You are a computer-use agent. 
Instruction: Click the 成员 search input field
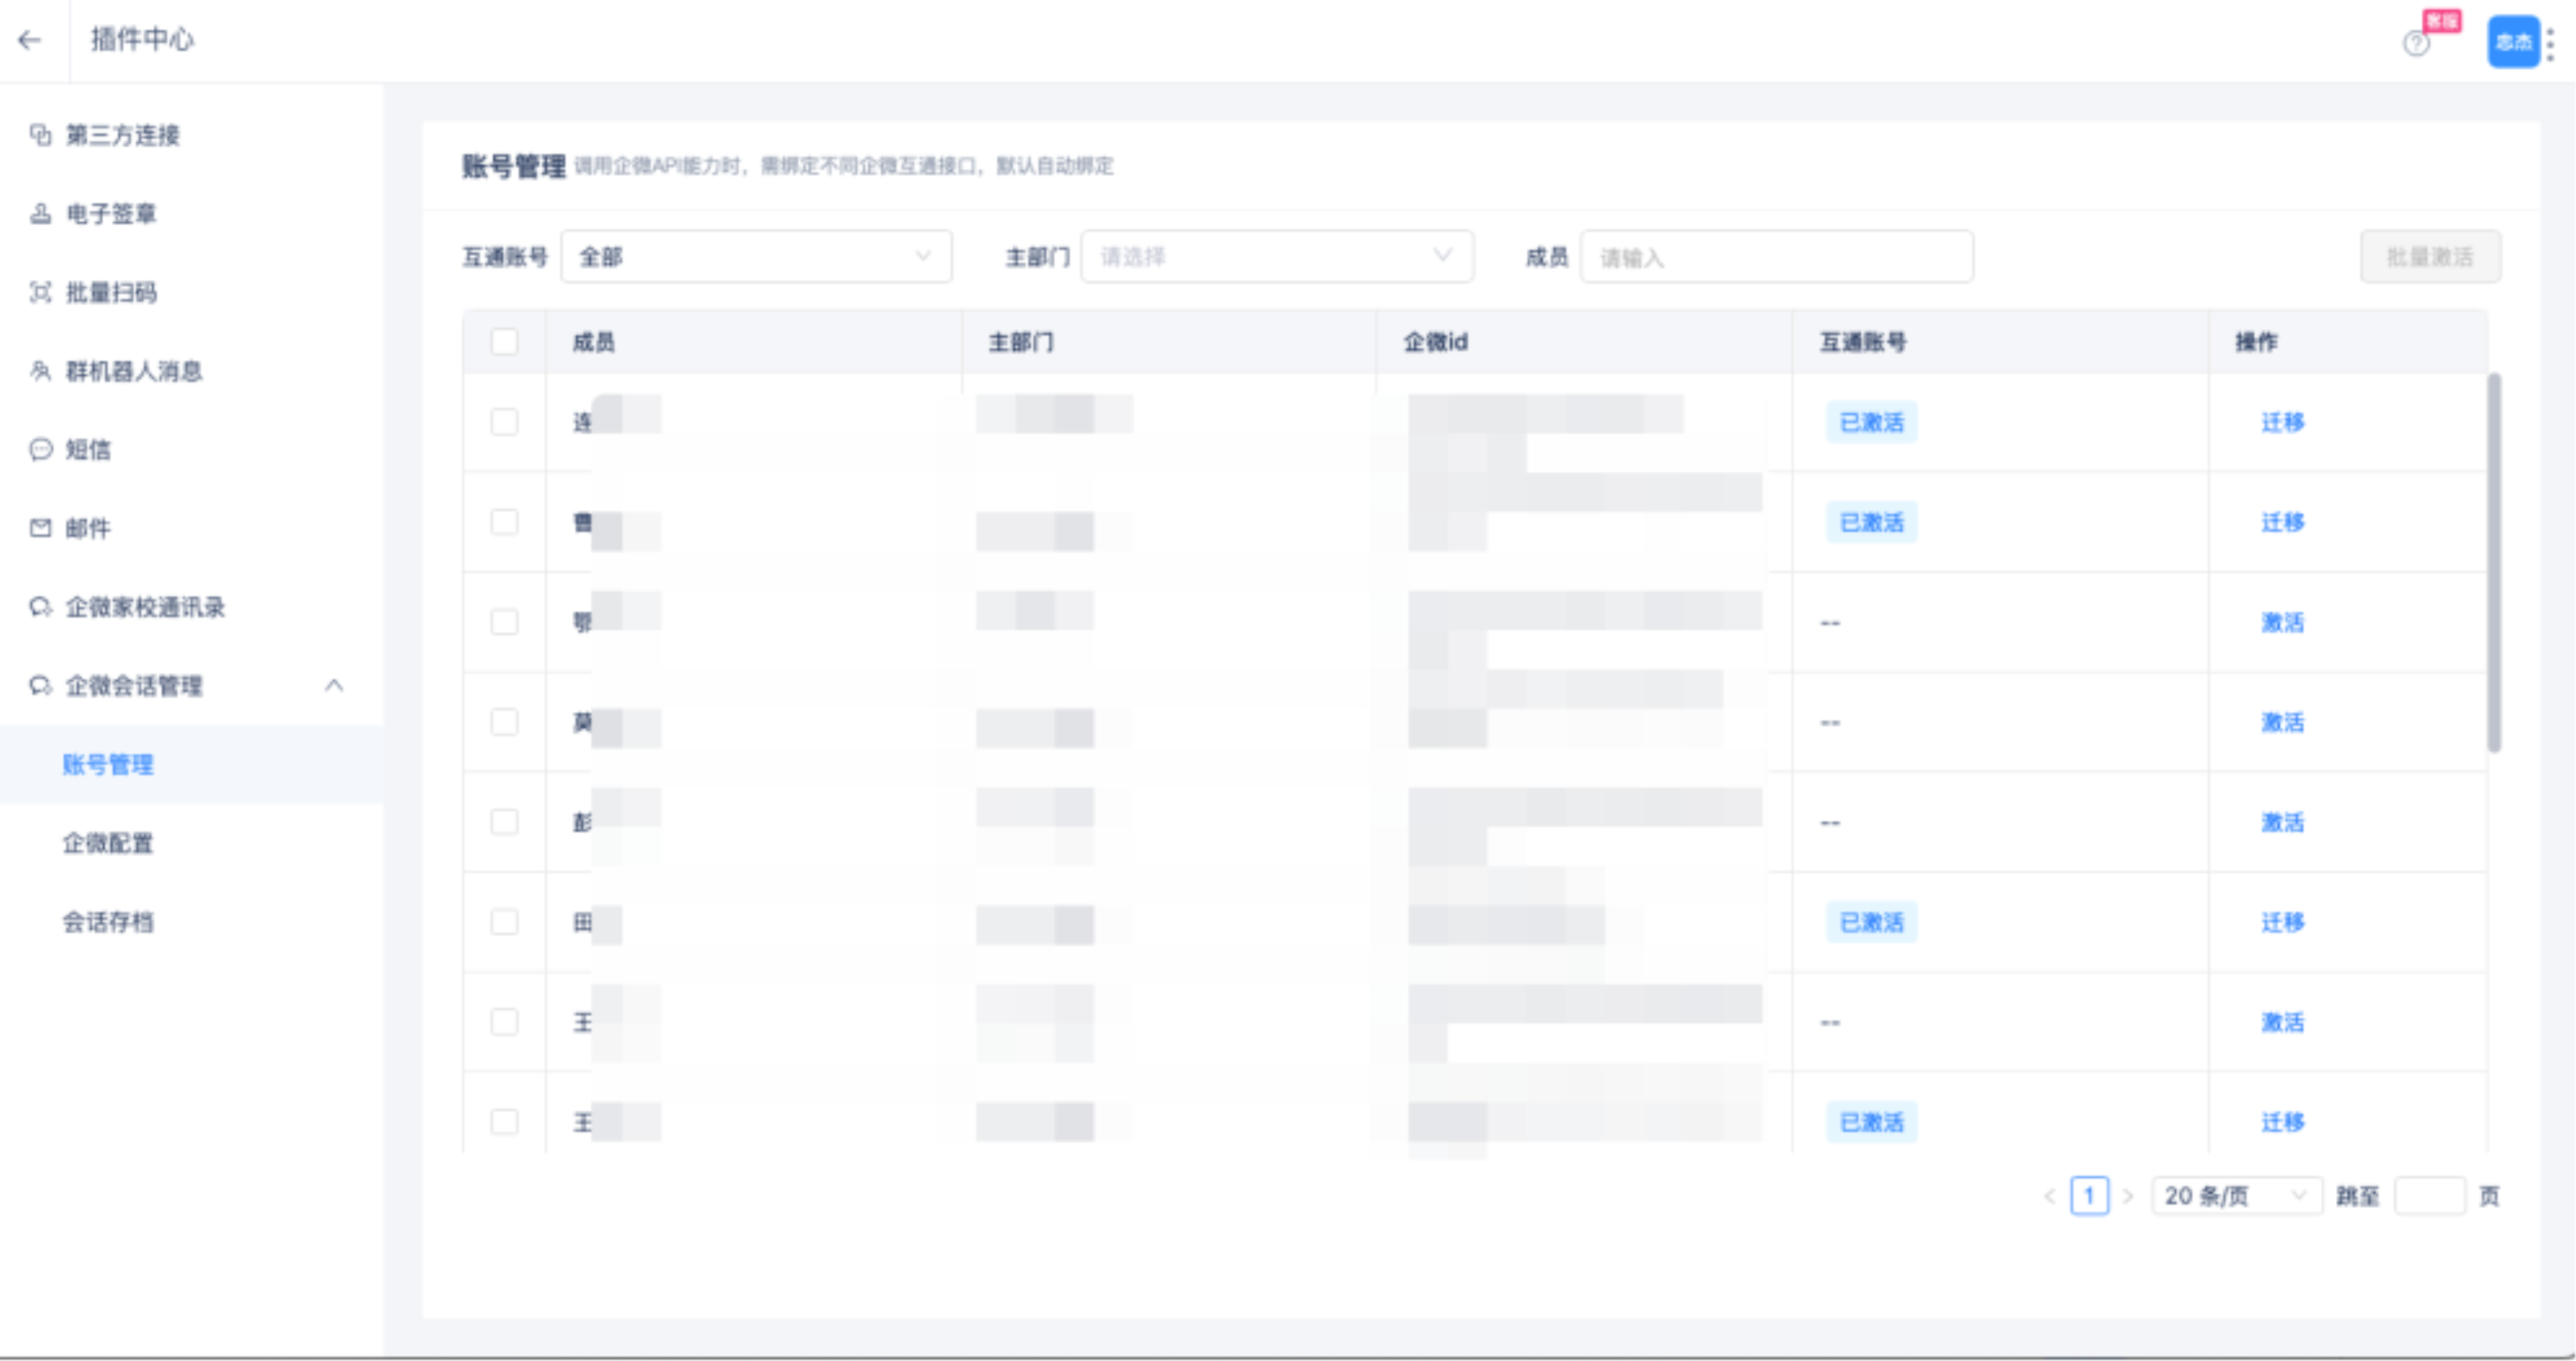point(1776,257)
